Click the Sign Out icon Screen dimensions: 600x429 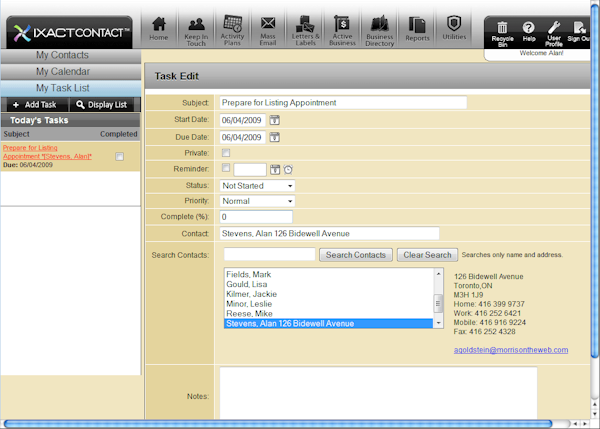tap(579, 31)
